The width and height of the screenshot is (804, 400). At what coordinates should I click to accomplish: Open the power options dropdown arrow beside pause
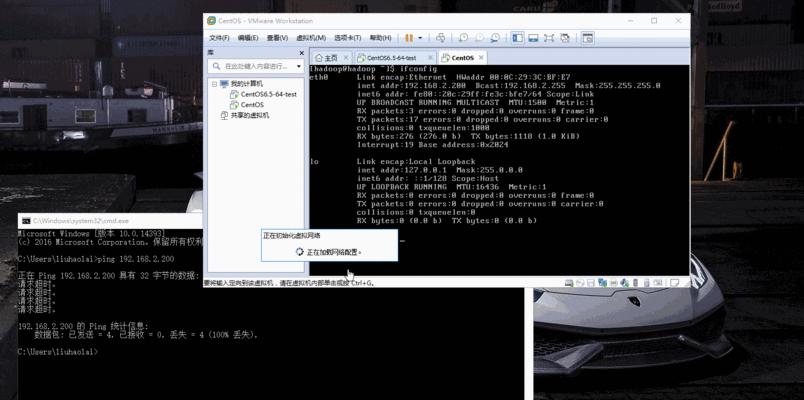click(420, 38)
